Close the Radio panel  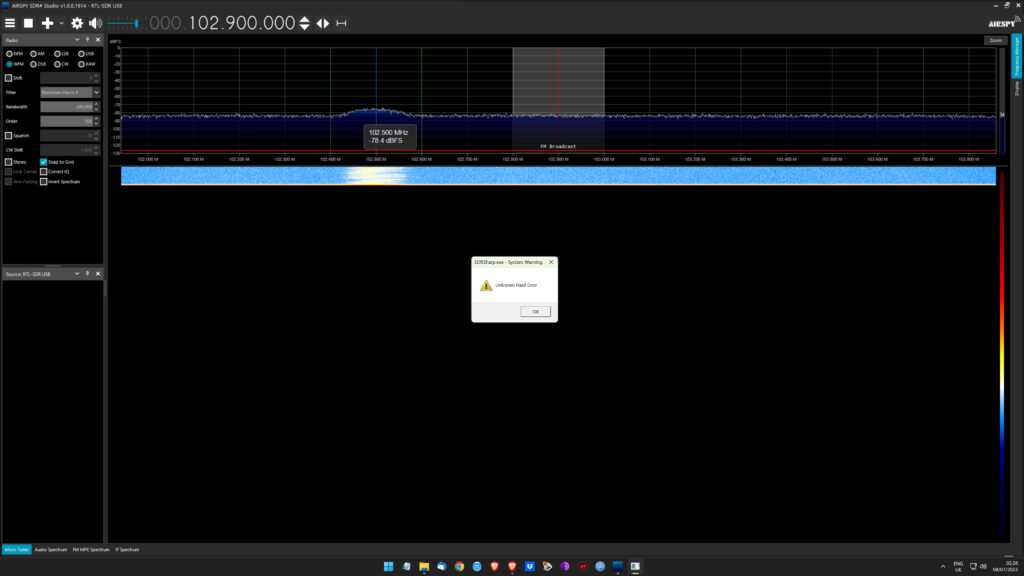point(98,40)
